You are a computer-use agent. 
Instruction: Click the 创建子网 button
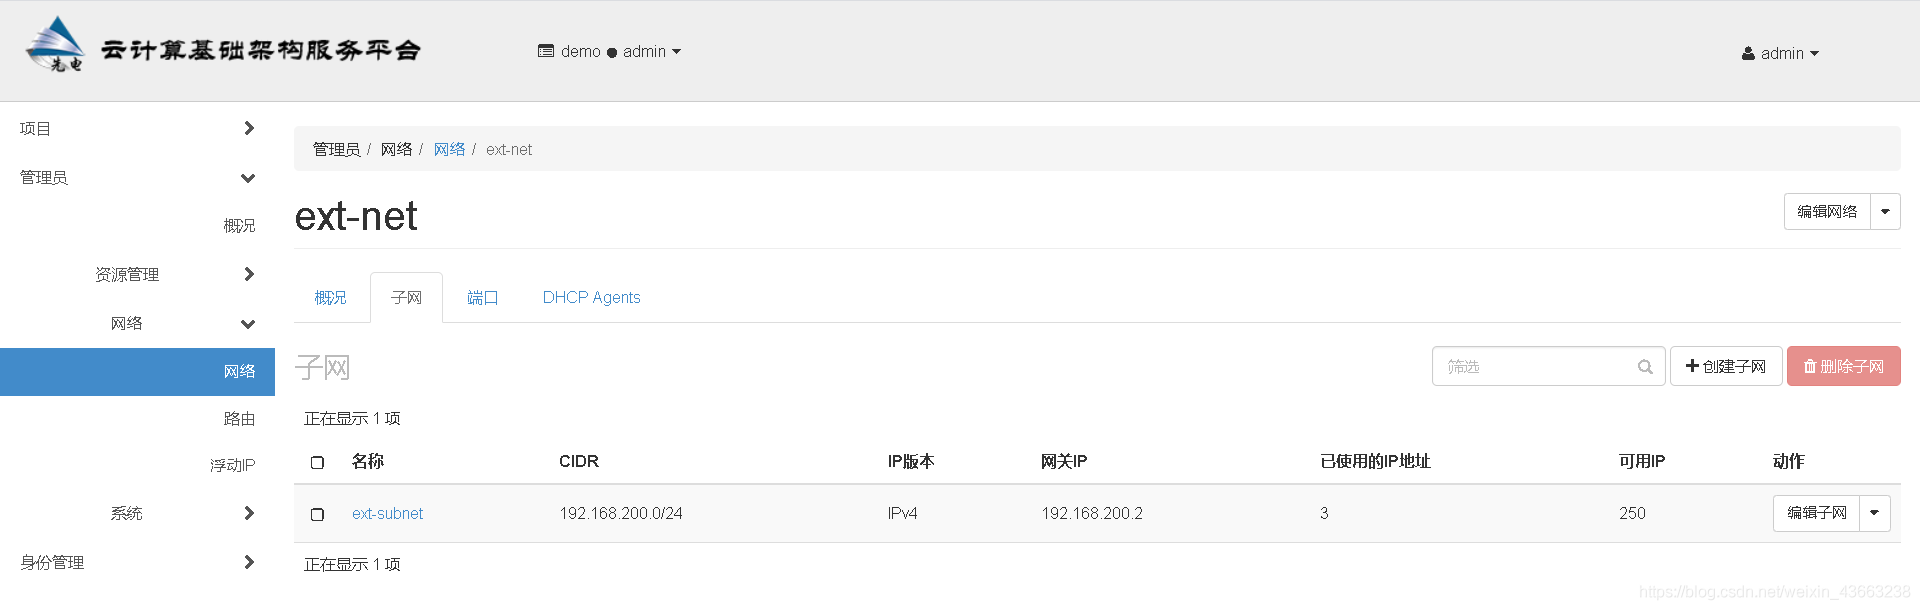click(1726, 366)
